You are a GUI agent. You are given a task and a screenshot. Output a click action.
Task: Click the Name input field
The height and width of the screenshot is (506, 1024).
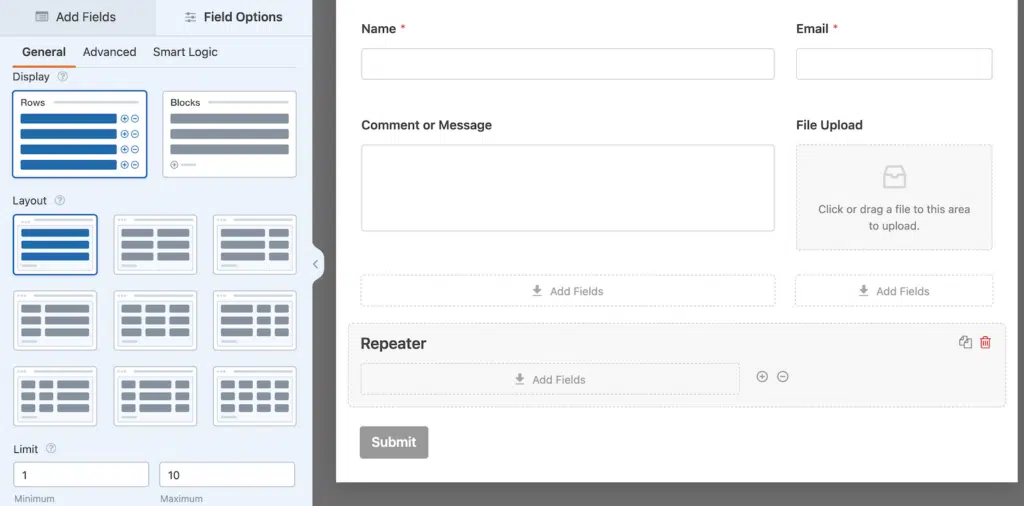pyautogui.click(x=568, y=64)
